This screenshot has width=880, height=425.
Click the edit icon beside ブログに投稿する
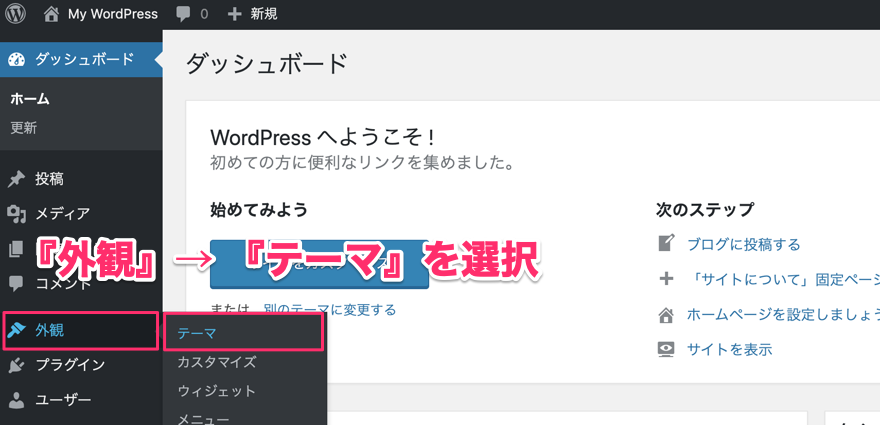pyautogui.click(x=666, y=244)
